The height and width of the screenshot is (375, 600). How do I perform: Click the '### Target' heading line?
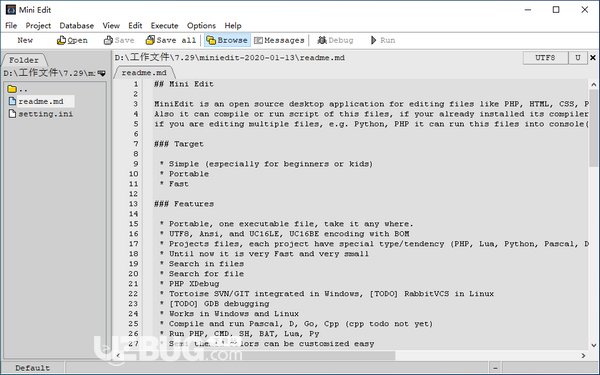pyautogui.click(x=179, y=144)
